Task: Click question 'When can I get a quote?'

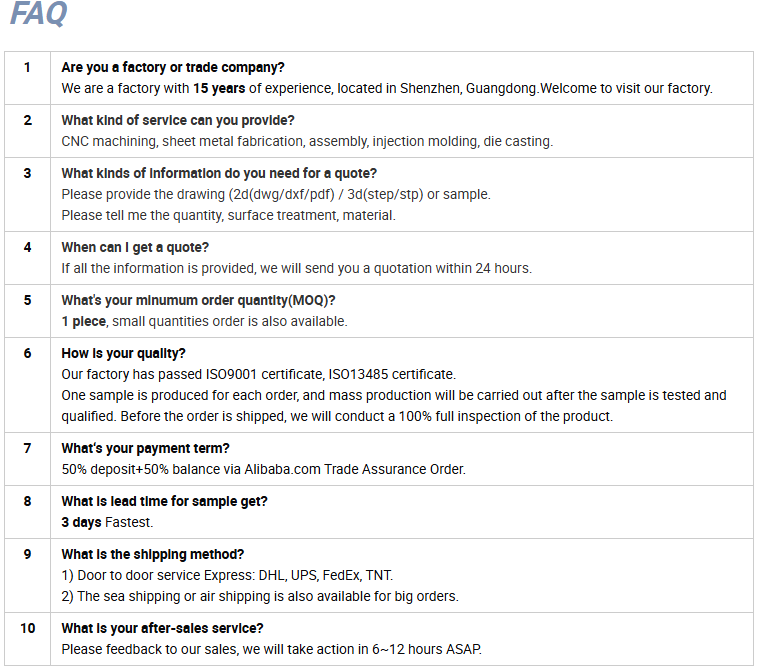Action: click(x=135, y=247)
